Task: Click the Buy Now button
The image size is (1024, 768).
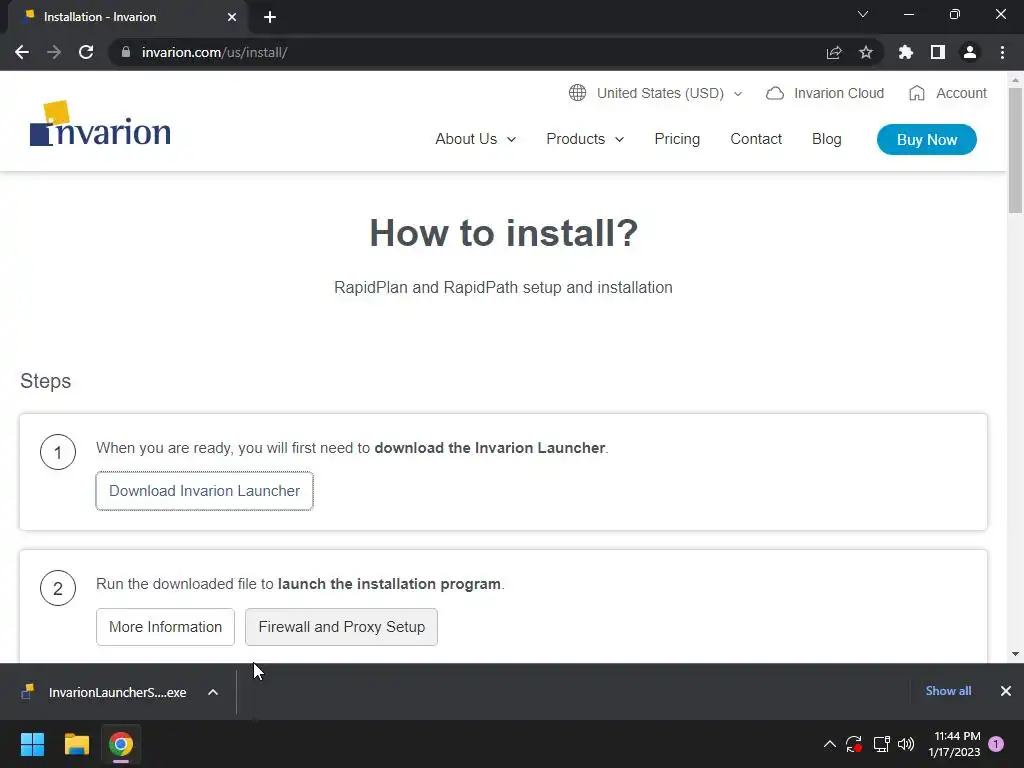Action: coord(927,140)
